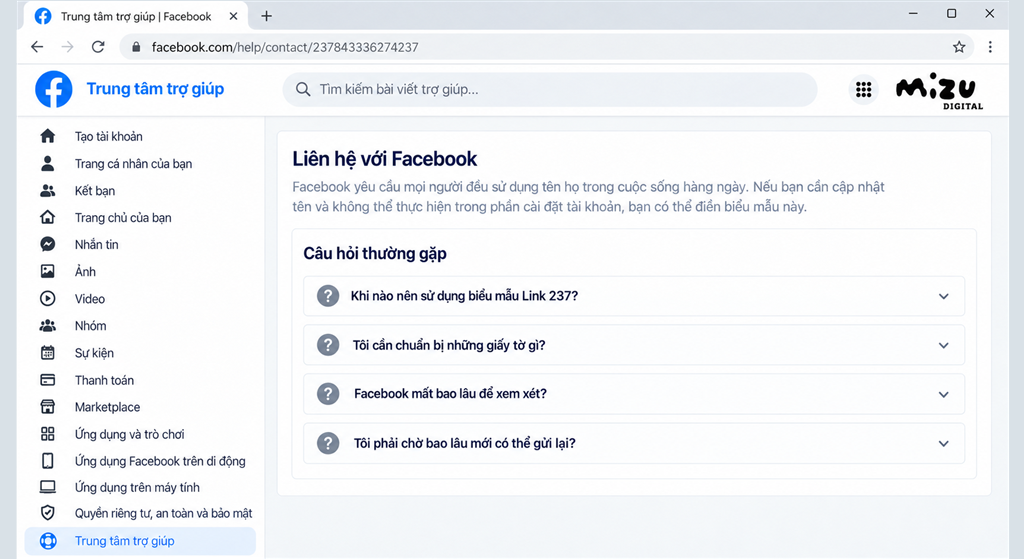Open Quyền riêng tư, an toàn và bảo mật
The height and width of the screenshot is (559, 1024).
(163, 513)
